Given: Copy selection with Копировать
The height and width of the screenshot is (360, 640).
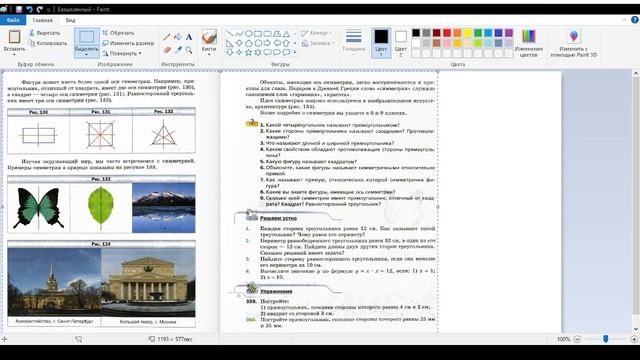Looking at the screenshot, I should coord(48,43).
